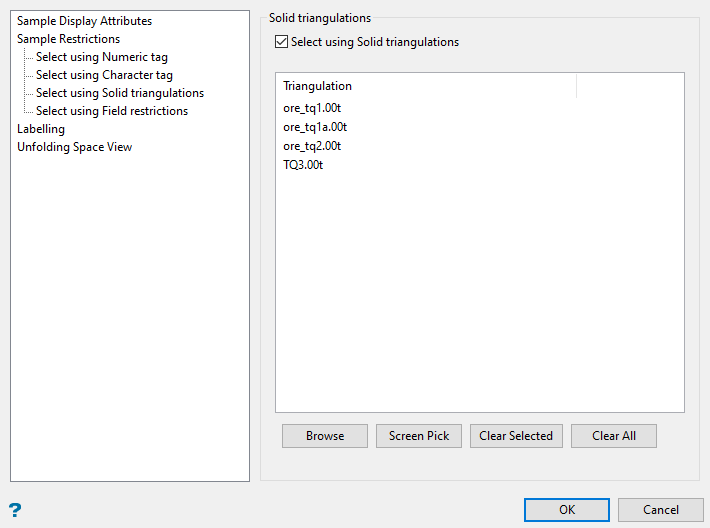Highlight the TQ3.00t triangulation row
Image resolution: width=710 pixels, height=528 pixels.
click(x=303, y=165)
